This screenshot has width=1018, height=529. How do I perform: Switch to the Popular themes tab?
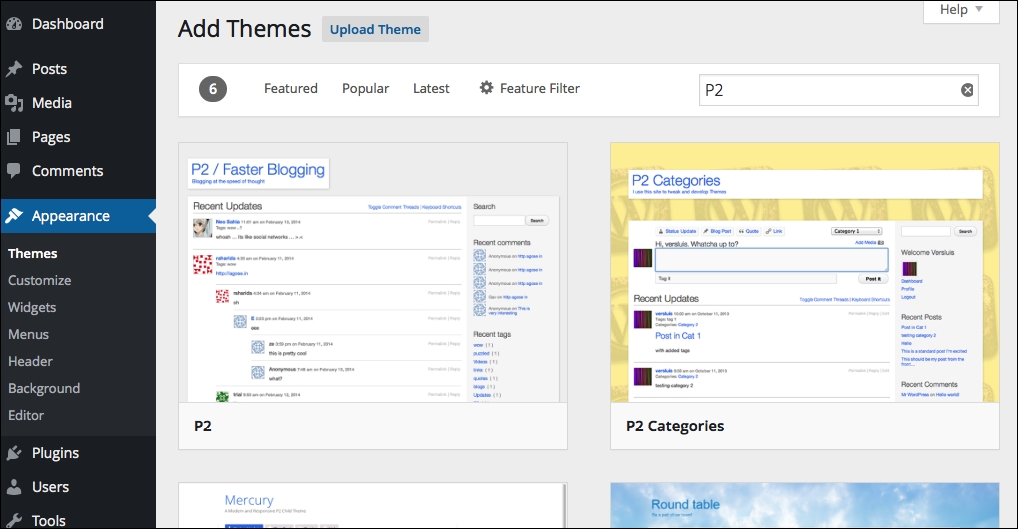coord(366,88)
